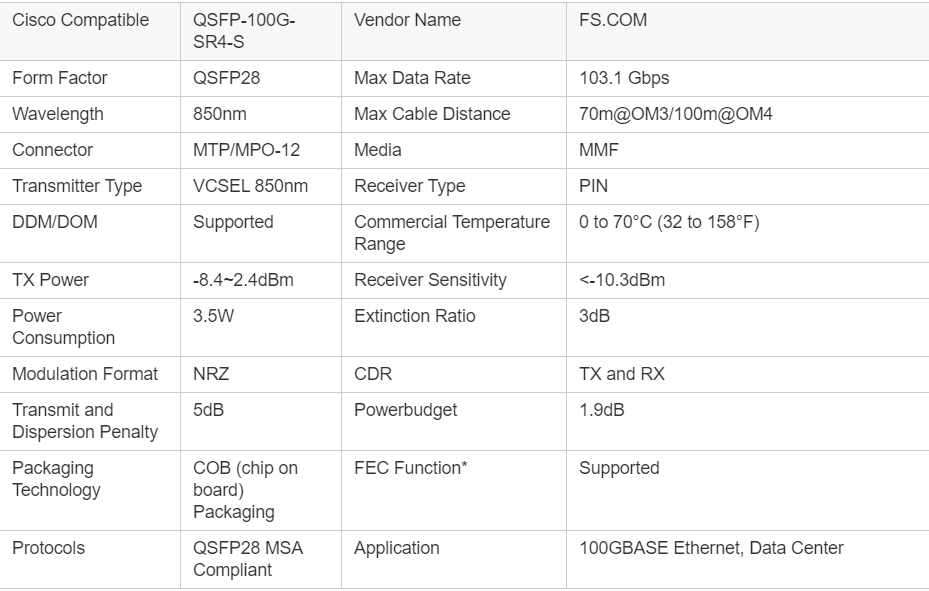Select the FS.COM vendor name value

[612, 20]
